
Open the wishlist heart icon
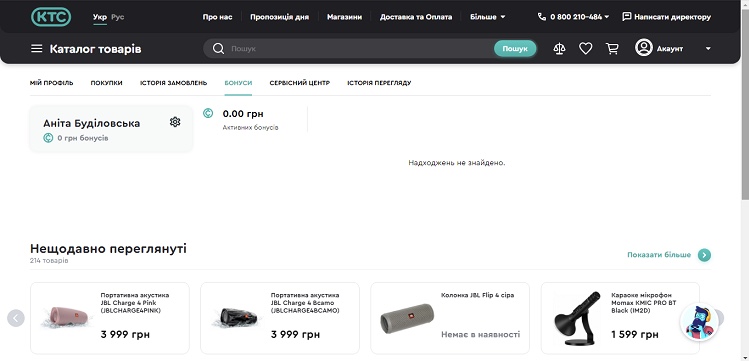point(586,49)
